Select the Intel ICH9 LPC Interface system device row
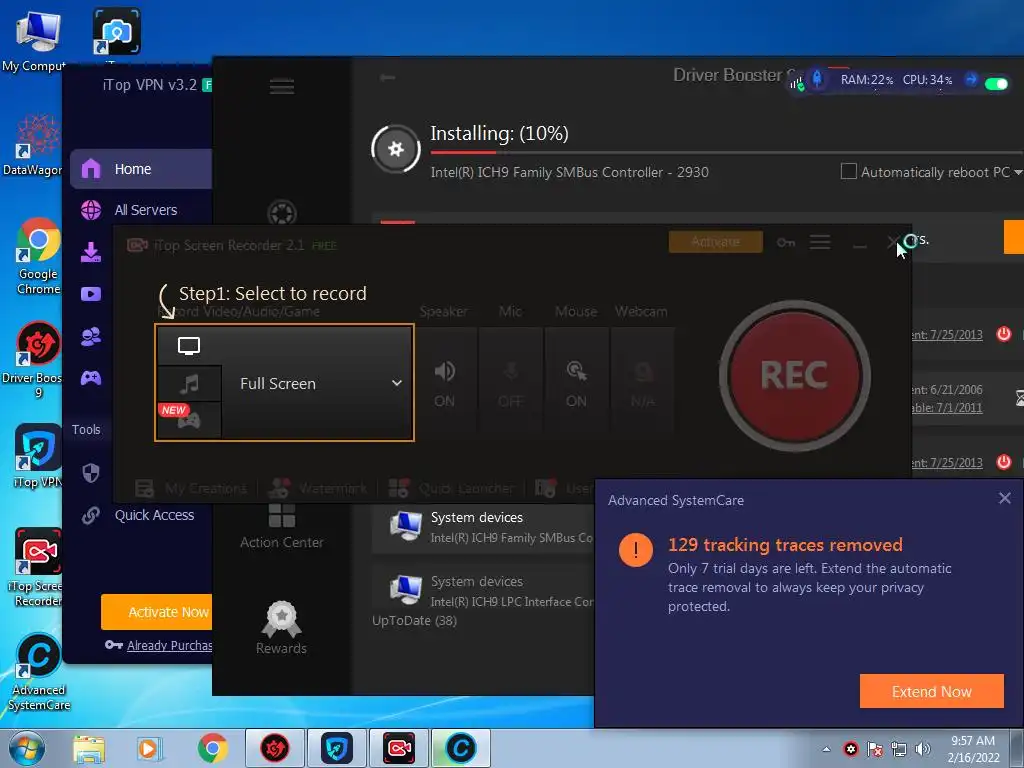The image size is (1024, 768). click(483, 590)
